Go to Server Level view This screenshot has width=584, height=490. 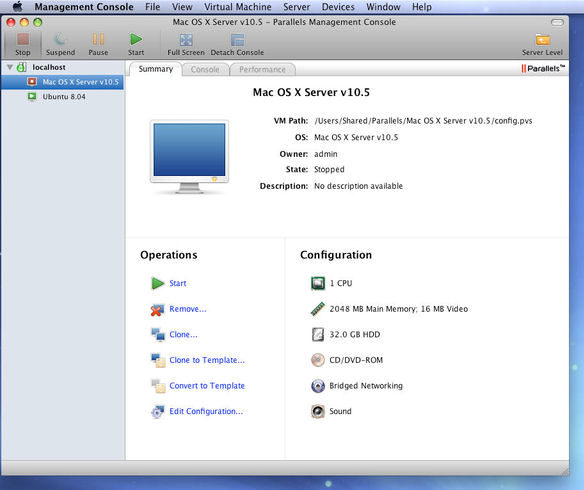542,39
